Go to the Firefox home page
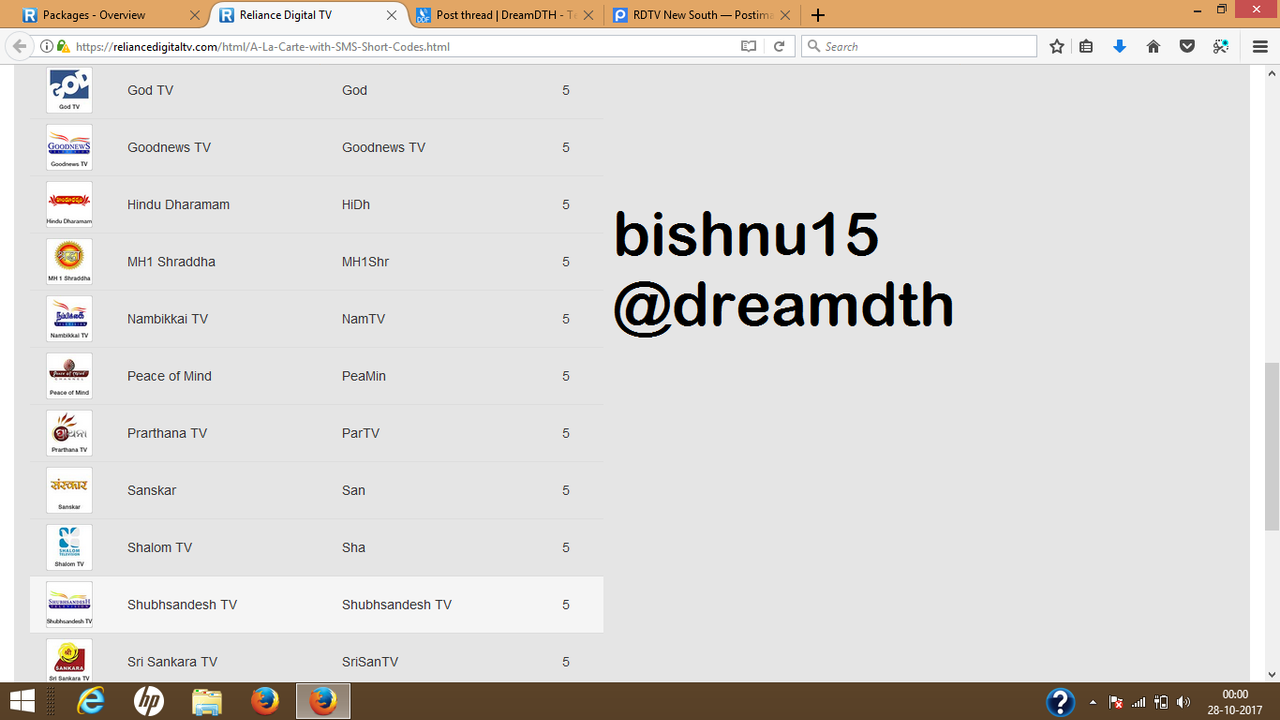Viewport: 1280px width, 720px height. point(1153,46)
